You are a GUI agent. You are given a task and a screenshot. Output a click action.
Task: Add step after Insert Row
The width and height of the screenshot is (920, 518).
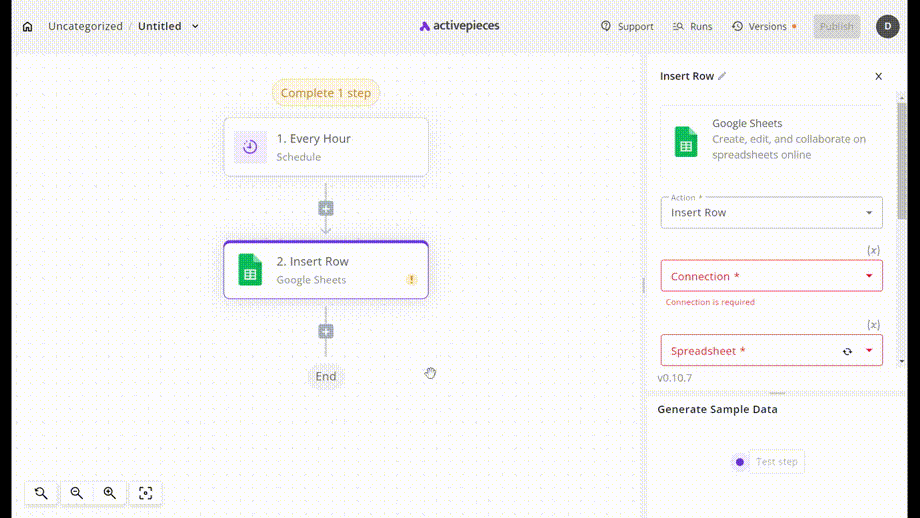coord(326,331)
